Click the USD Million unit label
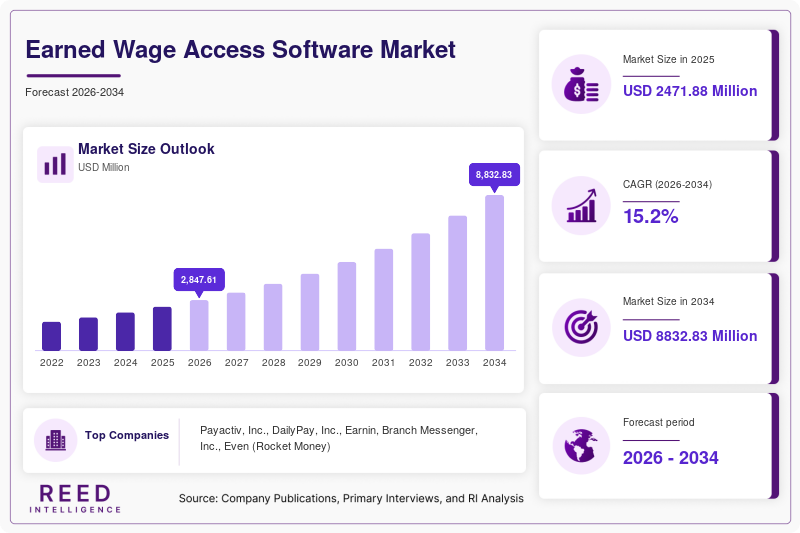Image resolution: width=800 pixels, height=533 pixels. (104, 167)
